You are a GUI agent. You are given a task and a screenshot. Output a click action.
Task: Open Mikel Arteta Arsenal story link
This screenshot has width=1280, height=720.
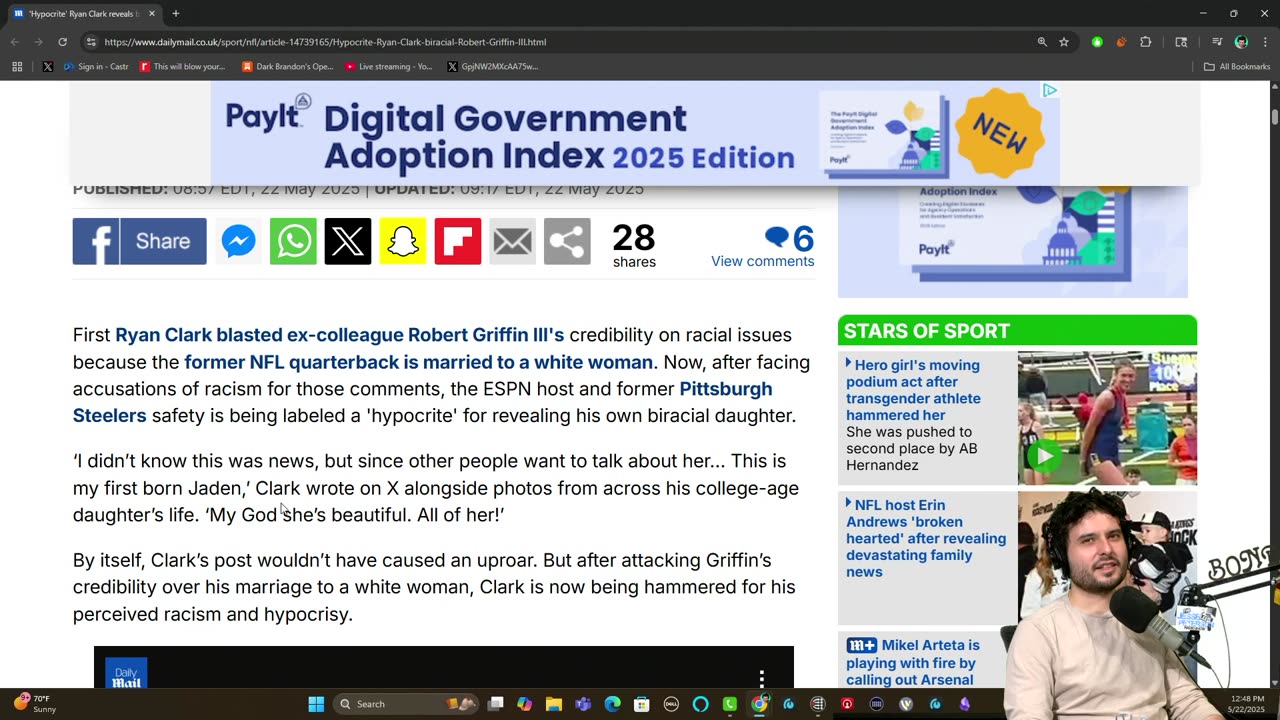(911, 663)
